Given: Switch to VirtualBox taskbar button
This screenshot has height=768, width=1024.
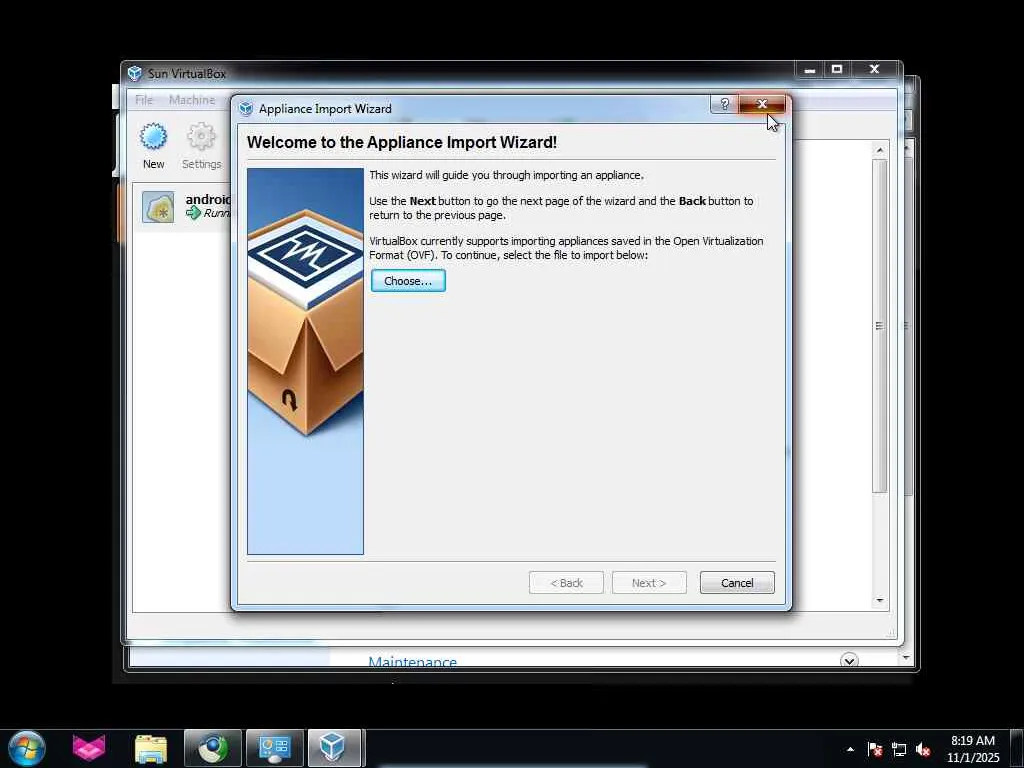Looking at the screenshot, I should (334, 748).
